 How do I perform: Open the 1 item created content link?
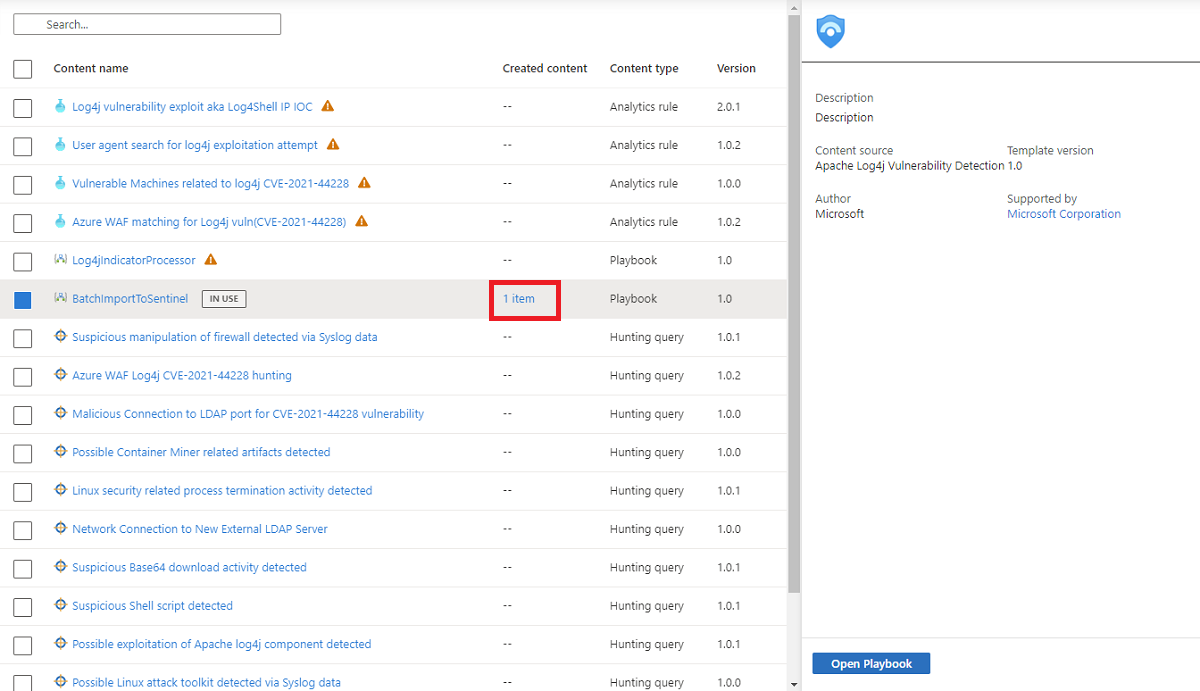coord(519,299)
